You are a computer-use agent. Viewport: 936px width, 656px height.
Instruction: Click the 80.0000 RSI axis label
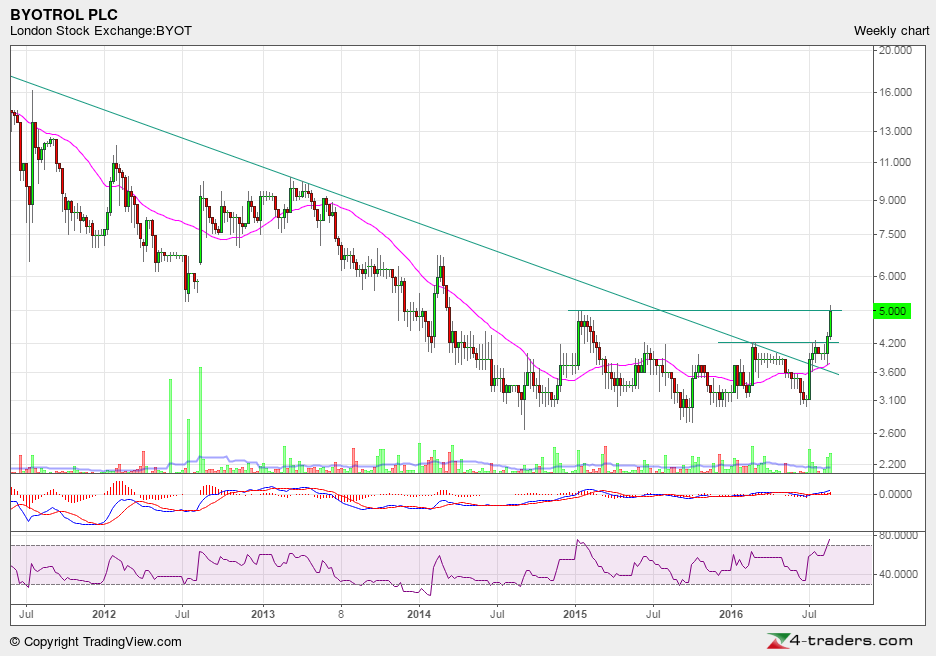(897, 535)
